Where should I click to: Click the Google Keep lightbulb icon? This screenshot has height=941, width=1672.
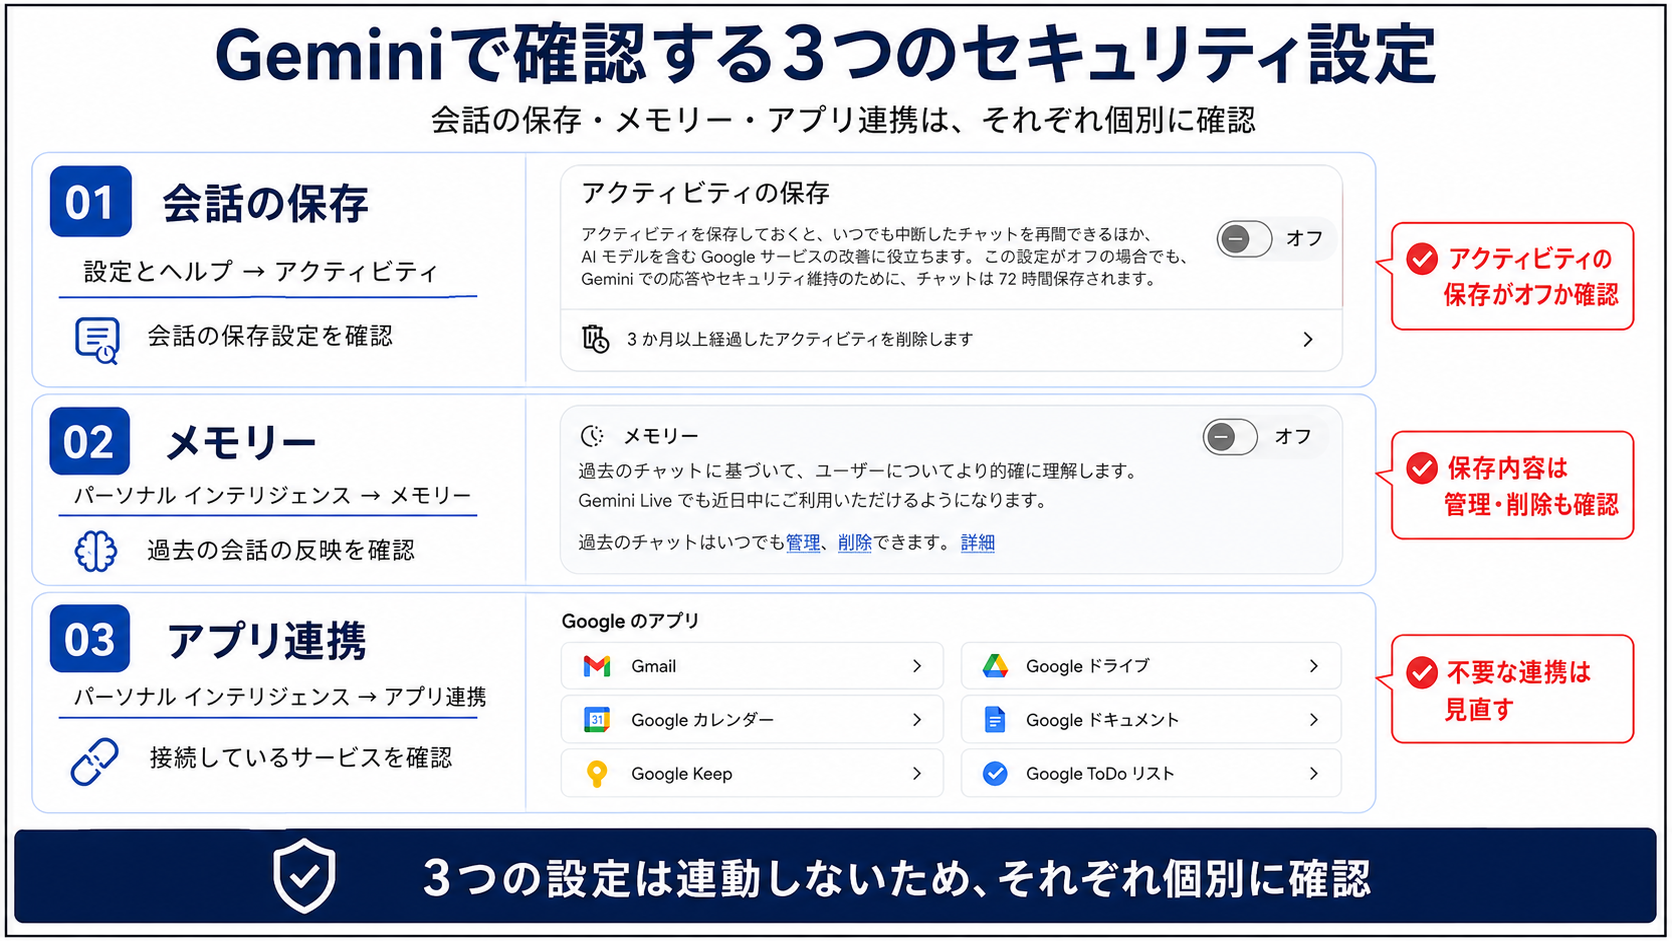coord(597,774)
